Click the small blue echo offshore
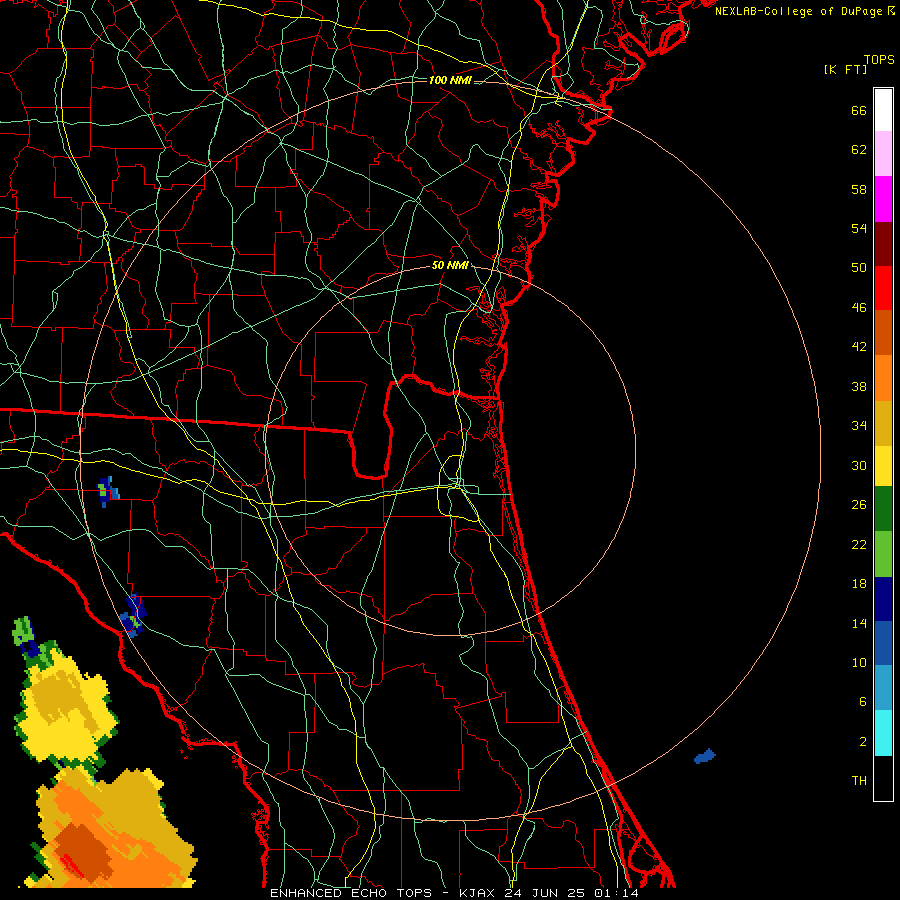 point(705,757)
